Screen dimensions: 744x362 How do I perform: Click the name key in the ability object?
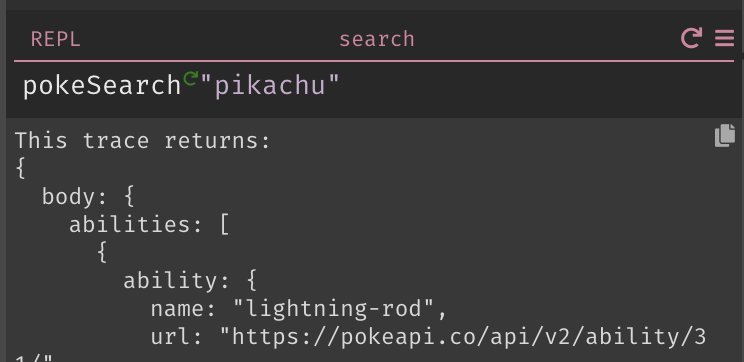tap(177, 309)
